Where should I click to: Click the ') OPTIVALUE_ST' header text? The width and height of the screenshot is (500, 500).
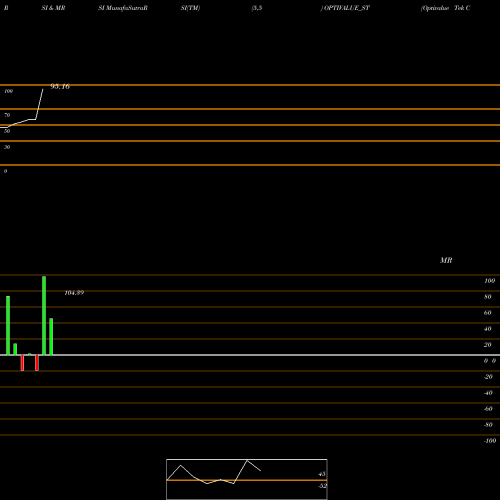[x=345, y=8]
